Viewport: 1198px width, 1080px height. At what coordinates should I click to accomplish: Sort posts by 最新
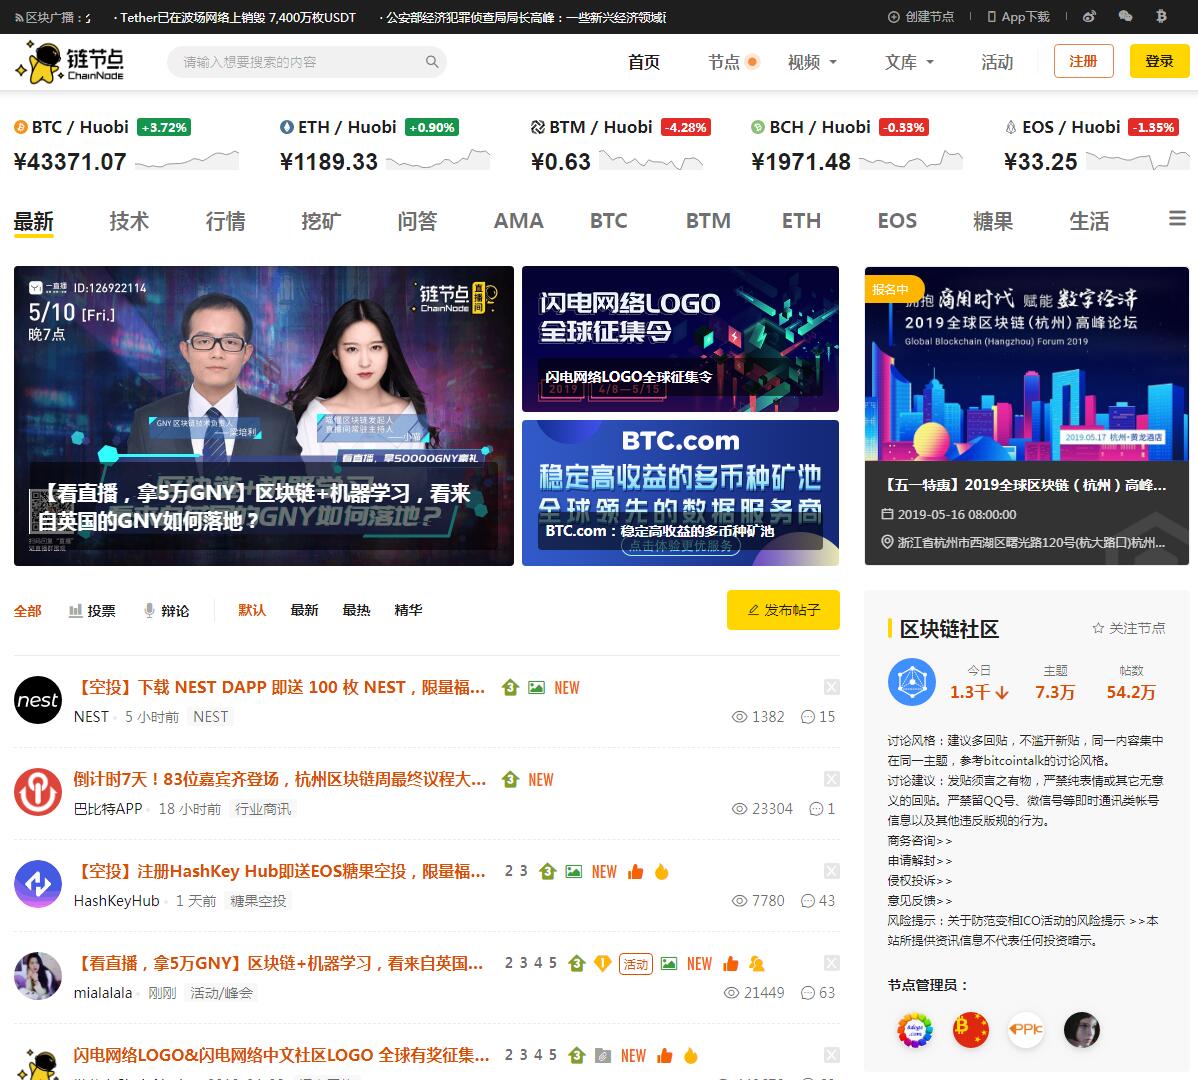[x=304, y=610]
